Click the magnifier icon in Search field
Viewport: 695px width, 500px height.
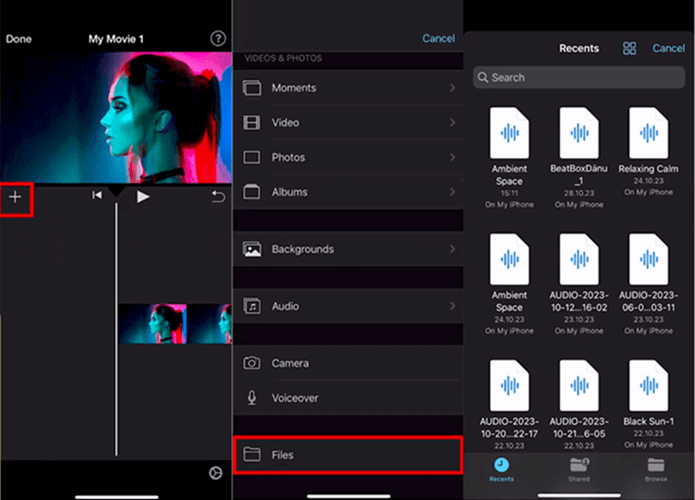point(483,78)
